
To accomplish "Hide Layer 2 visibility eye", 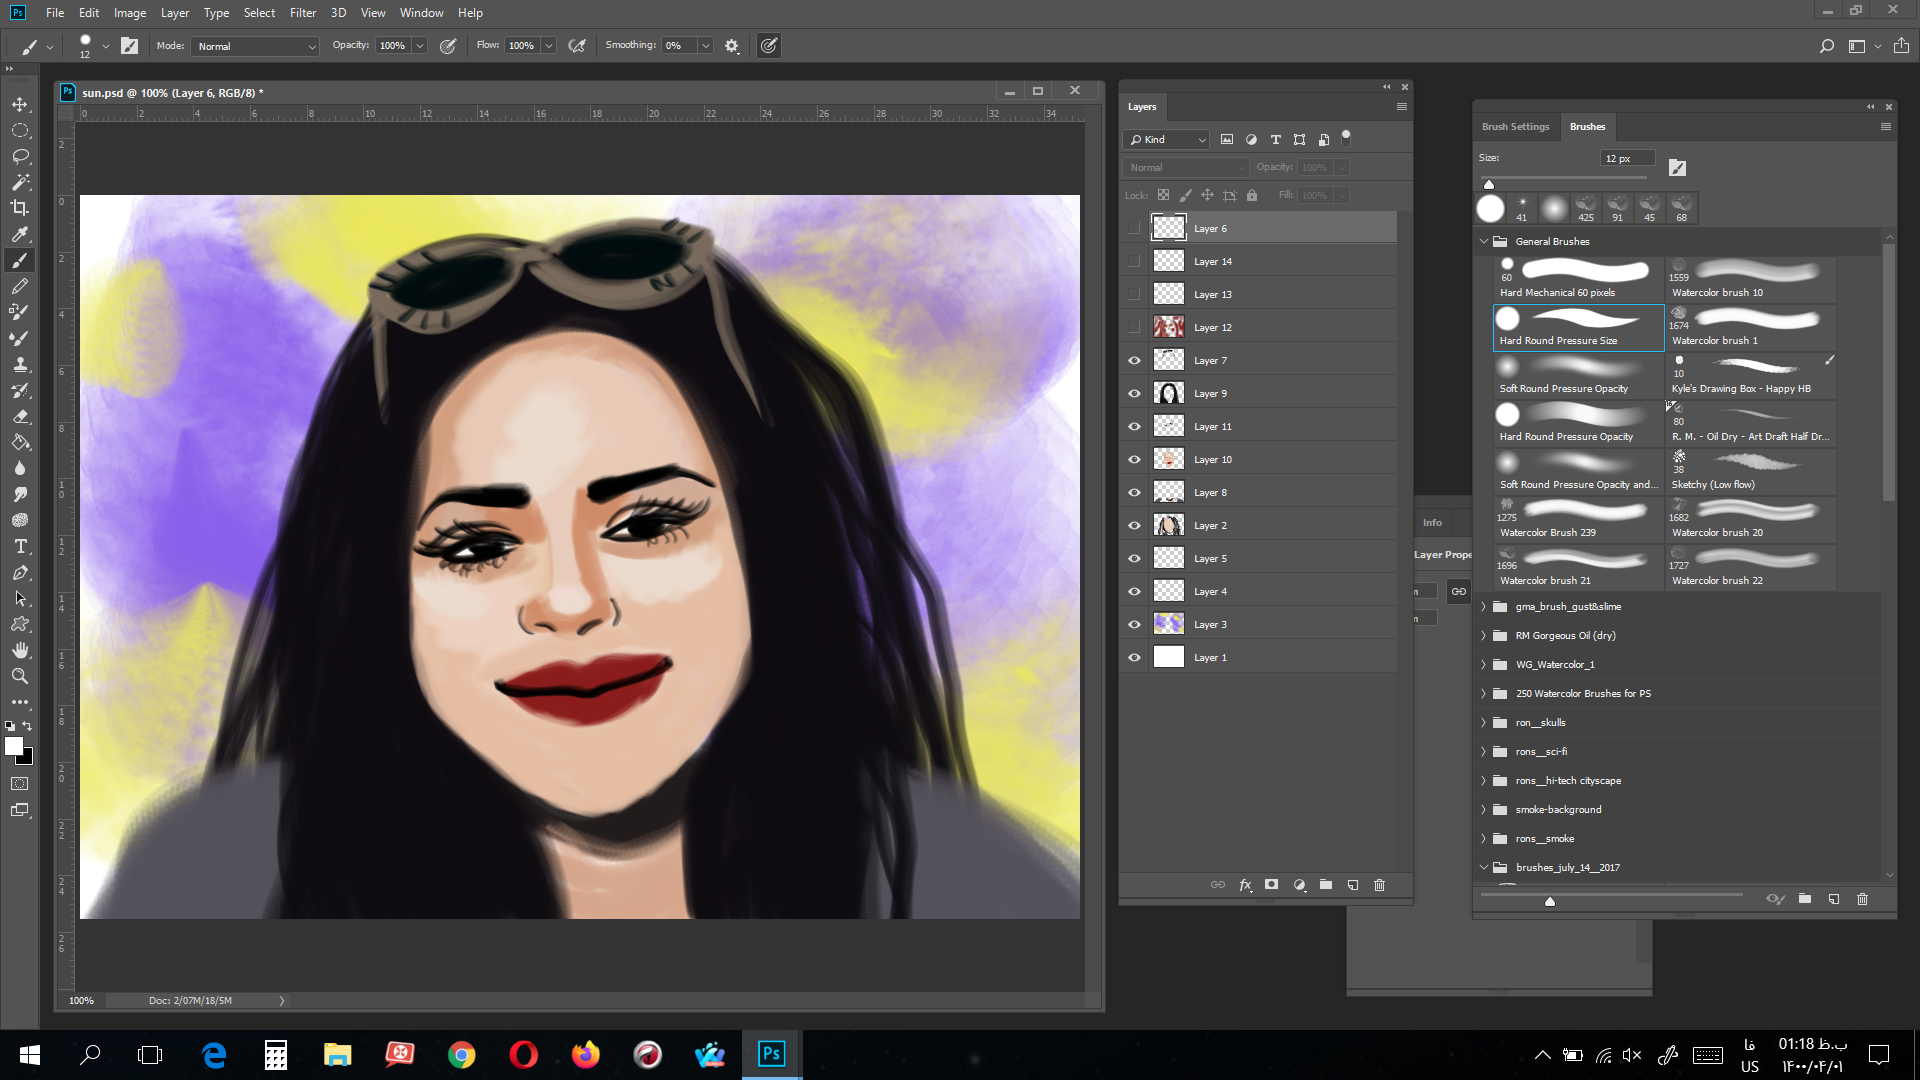I will pos(1134,525).
